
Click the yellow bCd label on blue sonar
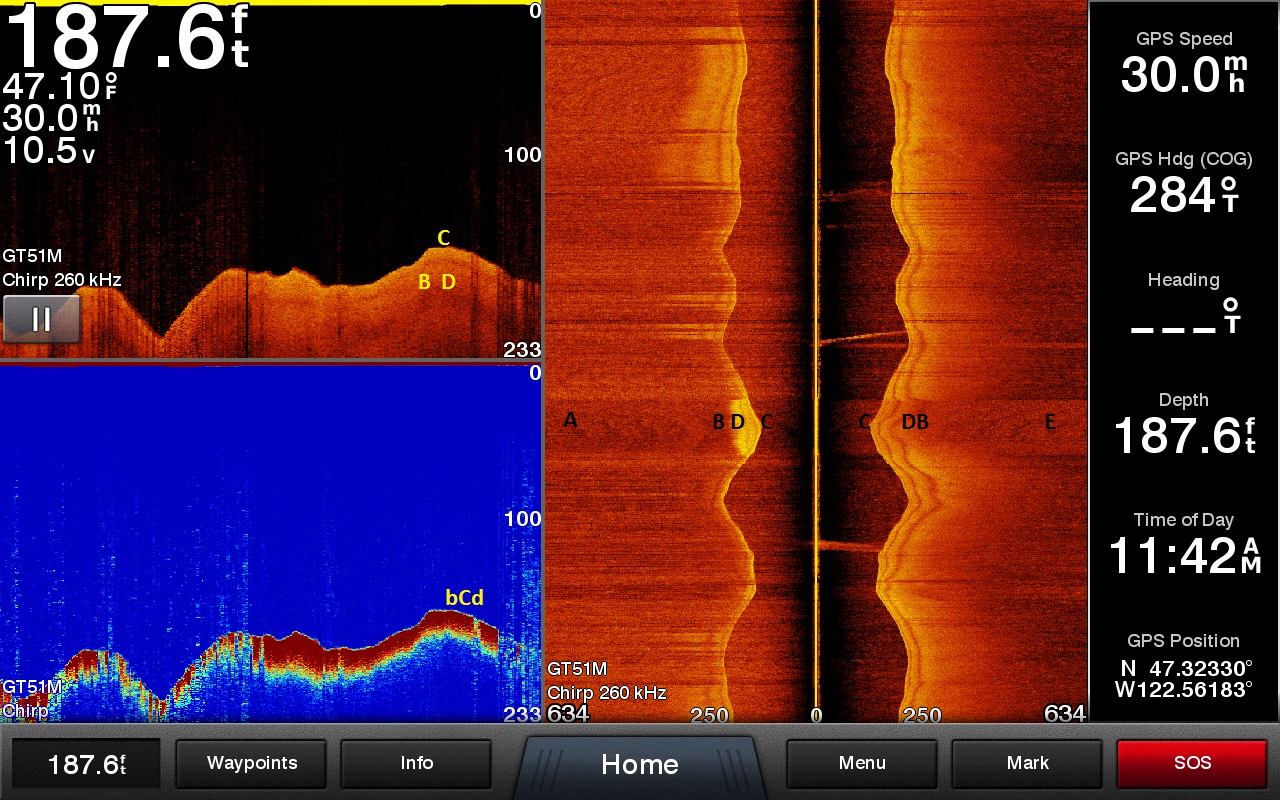pyautogui.click(x=464, y=598)
